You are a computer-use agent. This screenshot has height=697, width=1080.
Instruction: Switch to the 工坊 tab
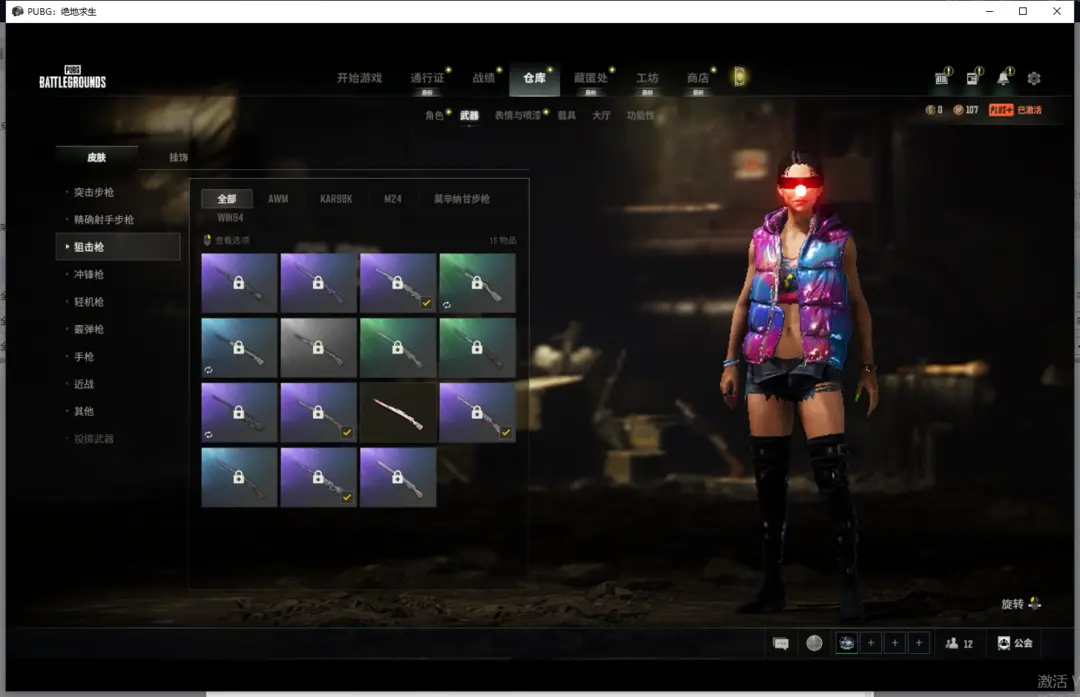point(647,78)
